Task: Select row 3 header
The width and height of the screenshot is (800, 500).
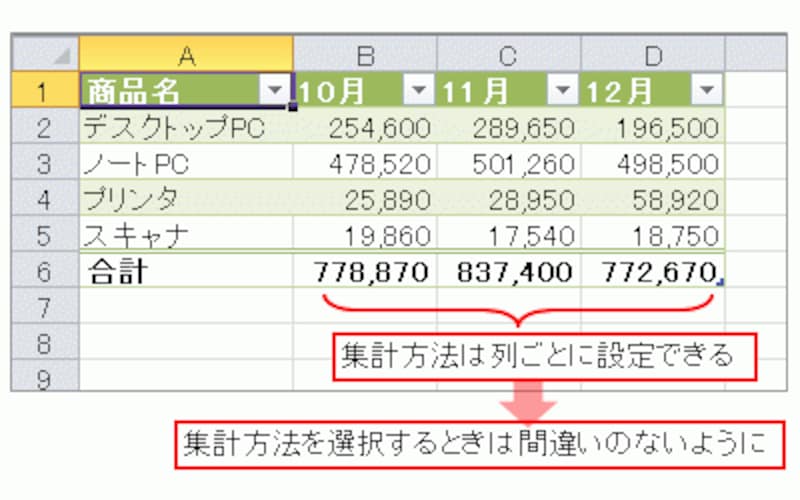Action: pyautogui.click(x=45, y=162)
